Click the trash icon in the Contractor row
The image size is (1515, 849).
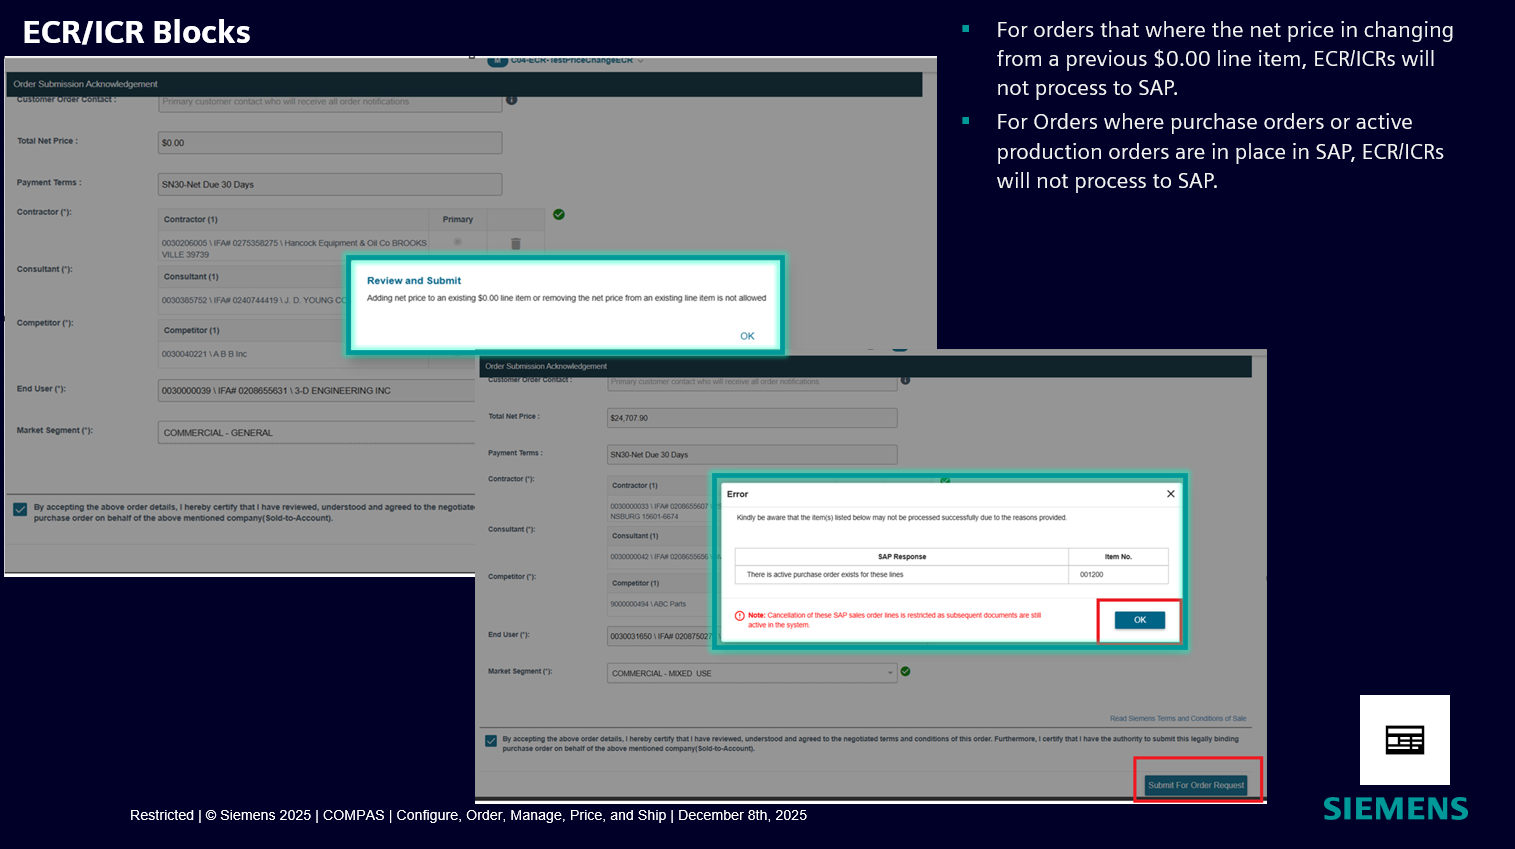pos(516,243)
